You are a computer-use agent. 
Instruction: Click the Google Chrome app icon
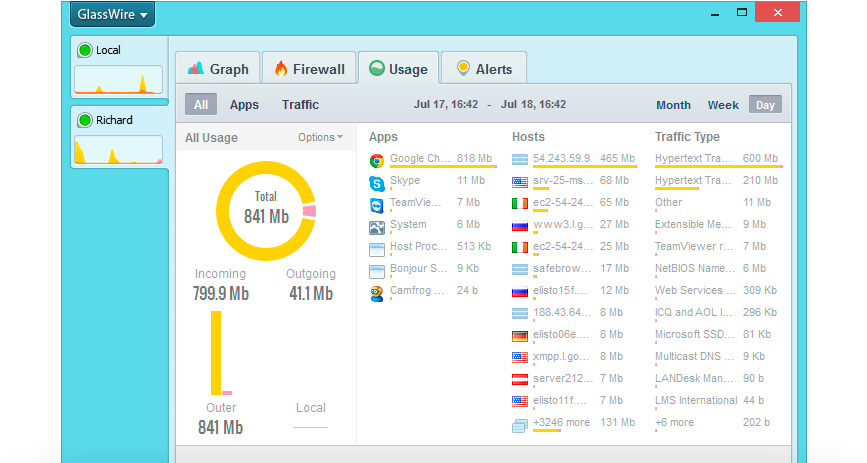click(377, 161)
